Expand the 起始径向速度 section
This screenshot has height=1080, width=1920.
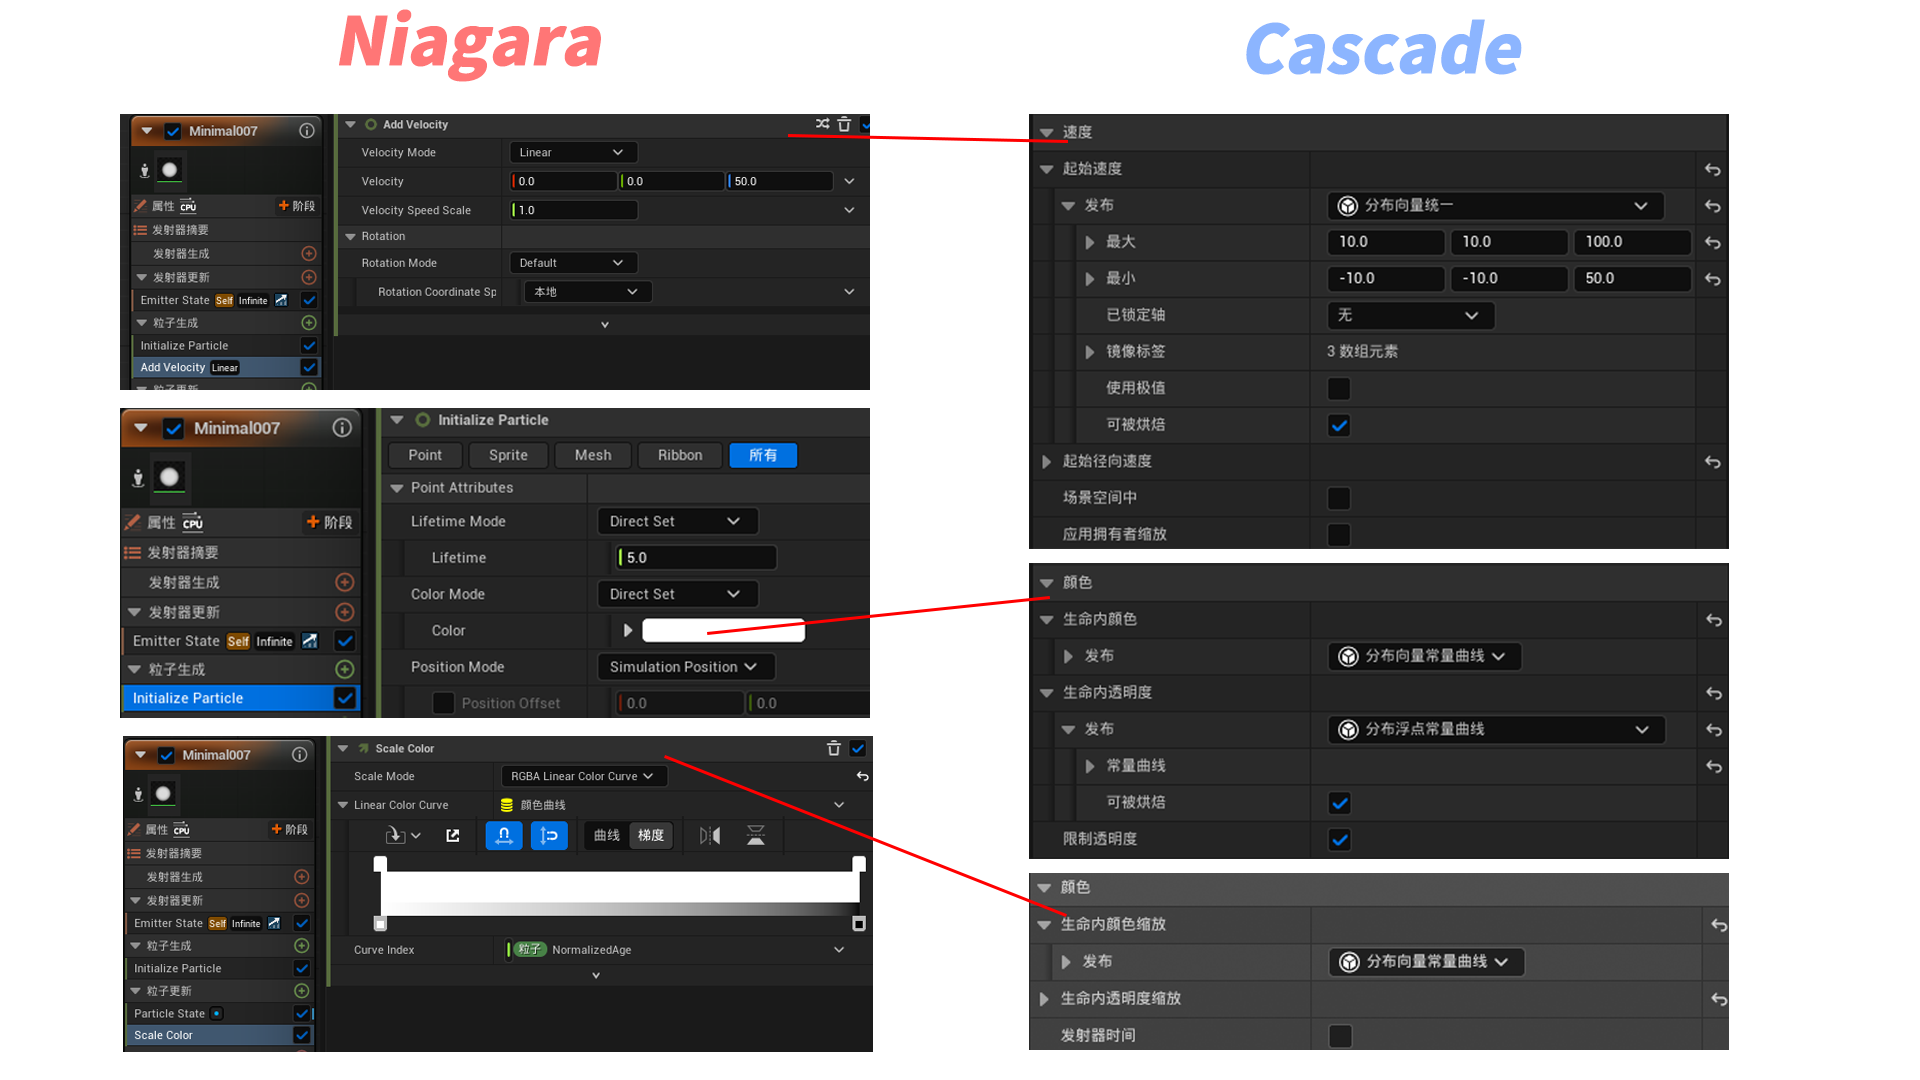1046,461
